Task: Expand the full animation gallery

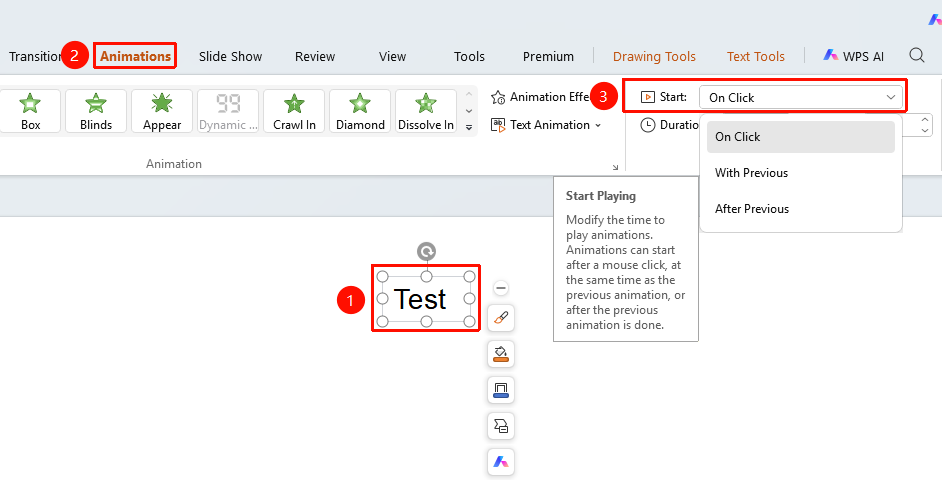Action: click(x=469, y=127)
